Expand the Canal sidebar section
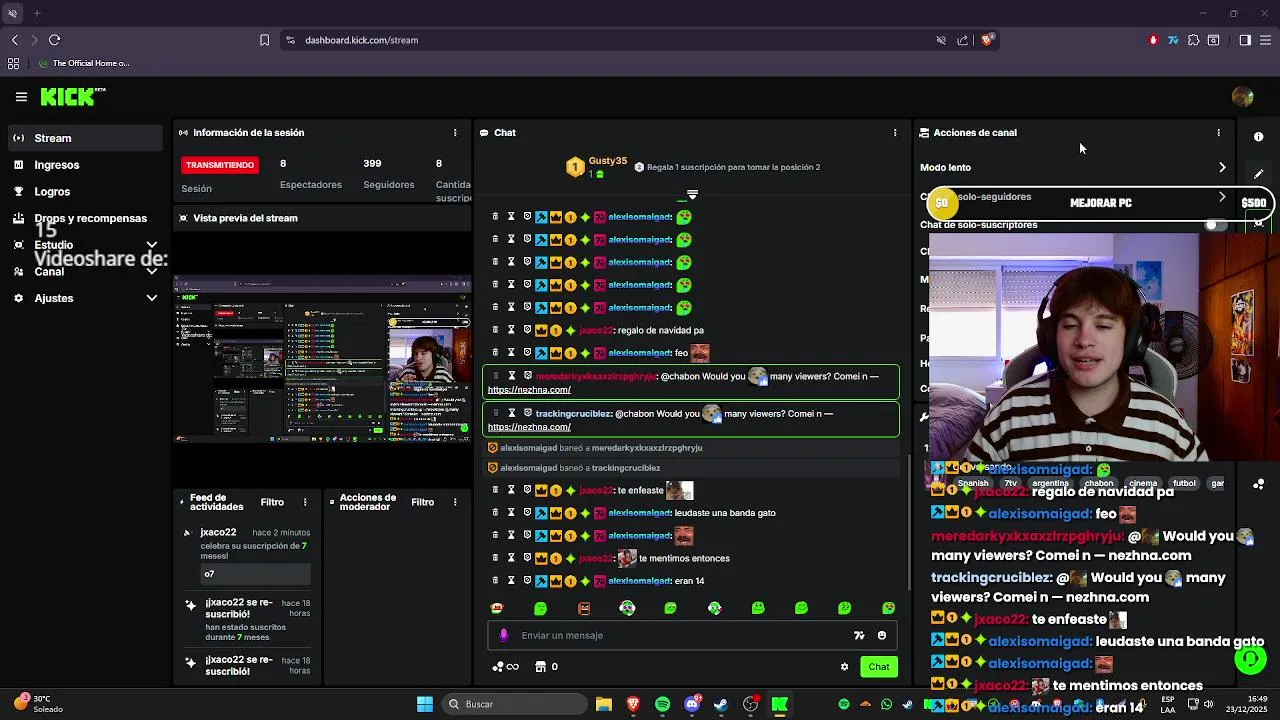Screen dimensions: 1280x720 (x=152, y=271)
